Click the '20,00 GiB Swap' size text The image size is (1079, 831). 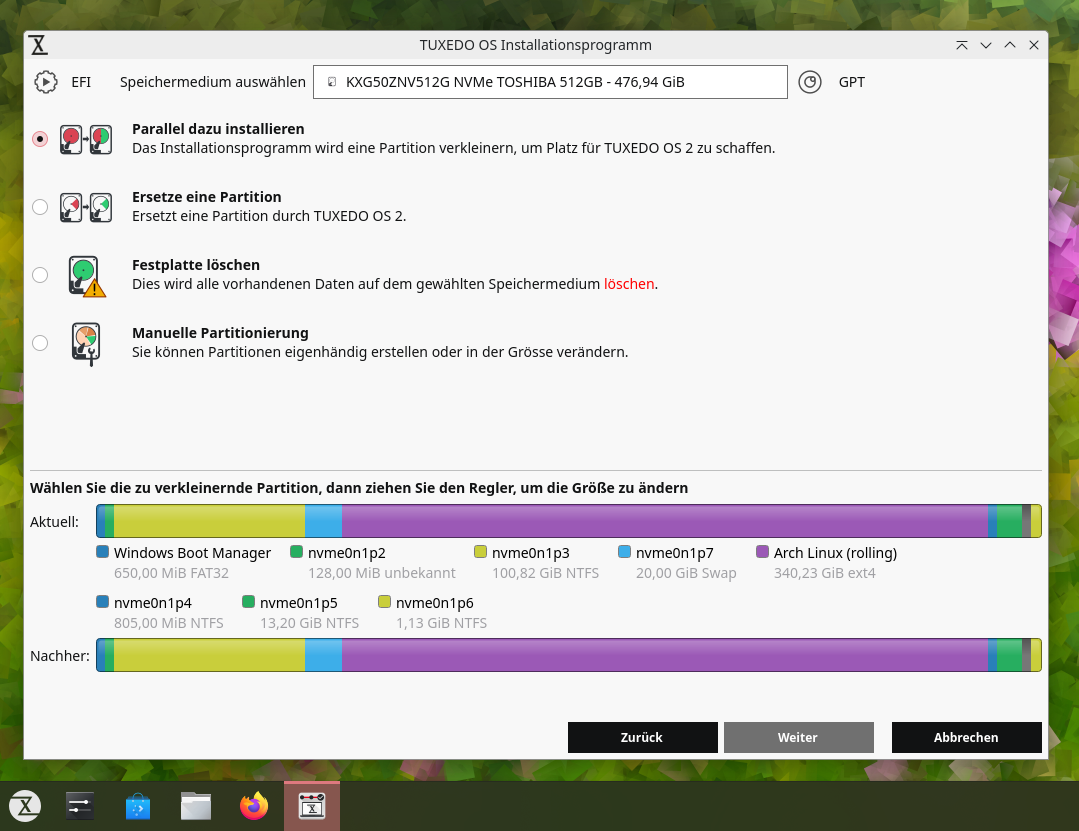pos(685,573)
